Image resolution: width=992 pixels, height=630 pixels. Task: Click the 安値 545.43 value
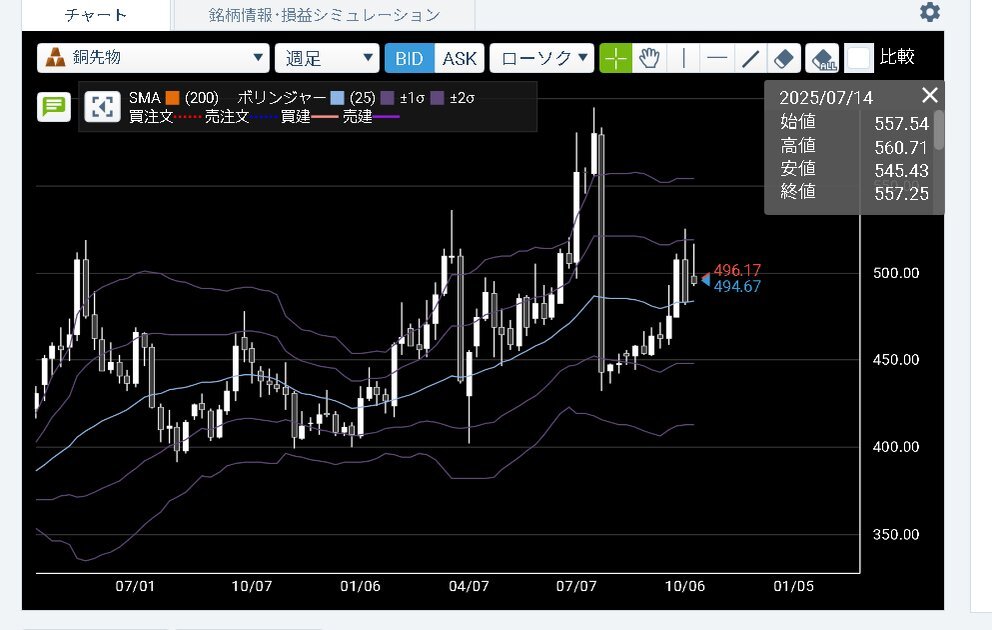(x=902, y=171)
